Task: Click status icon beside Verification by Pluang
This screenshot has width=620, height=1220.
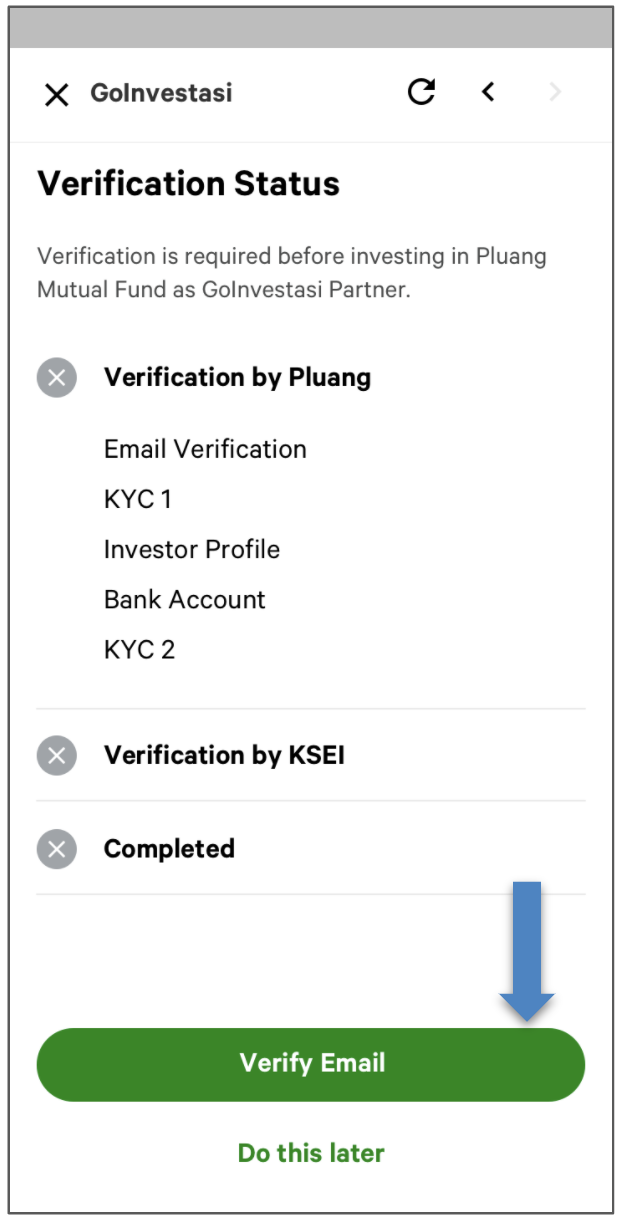Action: (57, 378)
